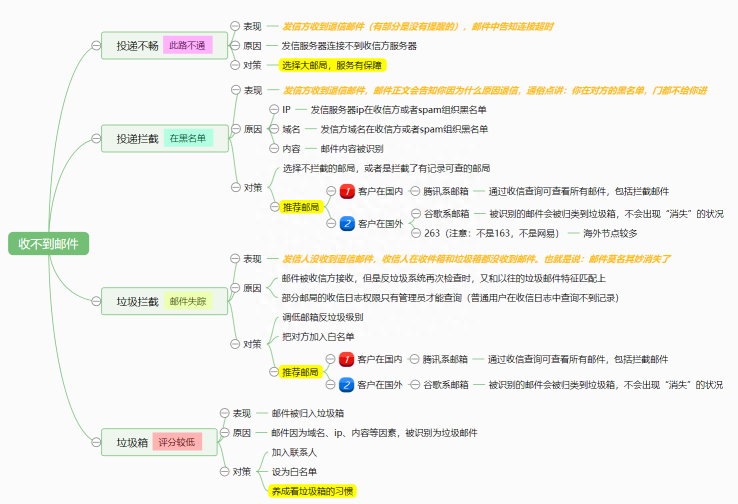738x504 pixels.
Task: Collapse the 对策 node under 投递不畅
Action: [x=235, y=65]
